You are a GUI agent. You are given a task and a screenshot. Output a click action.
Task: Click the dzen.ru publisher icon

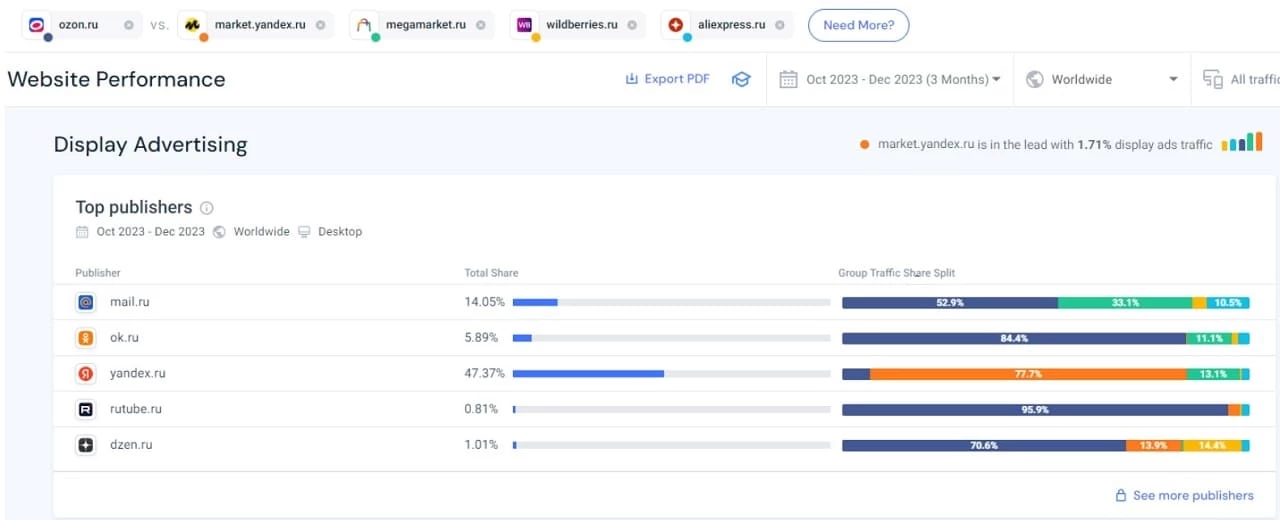pyautogui.click(x=86, y=445)
